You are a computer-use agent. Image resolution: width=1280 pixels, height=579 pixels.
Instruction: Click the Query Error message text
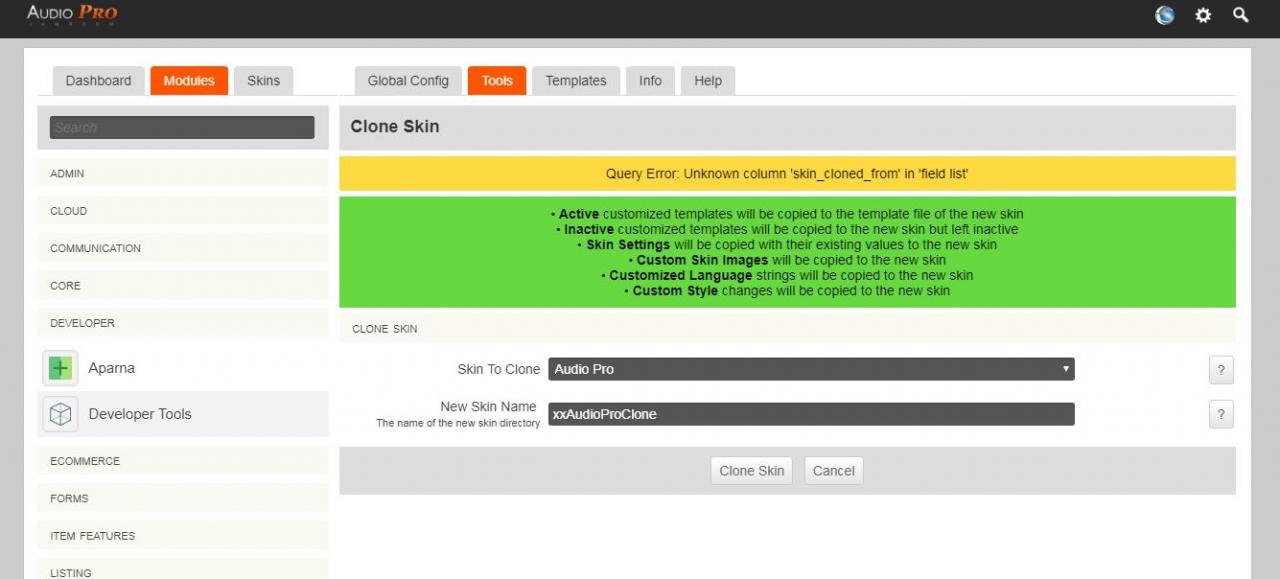tap(787, 174)
